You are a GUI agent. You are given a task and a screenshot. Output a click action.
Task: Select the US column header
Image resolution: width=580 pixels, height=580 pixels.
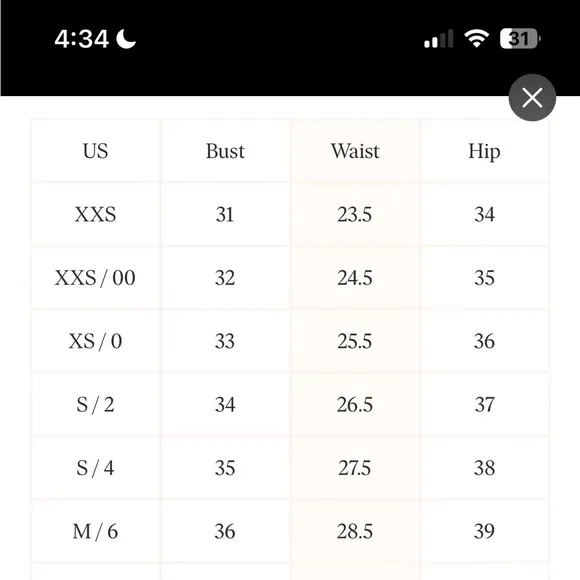(95, 151)
